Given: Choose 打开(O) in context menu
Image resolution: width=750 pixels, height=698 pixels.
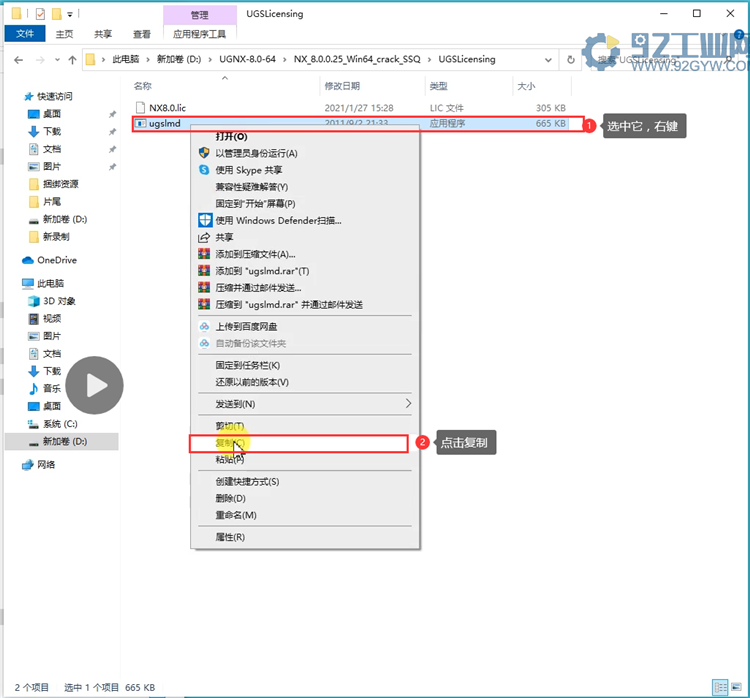Looking at the screenshot, I should coord(305,137).
